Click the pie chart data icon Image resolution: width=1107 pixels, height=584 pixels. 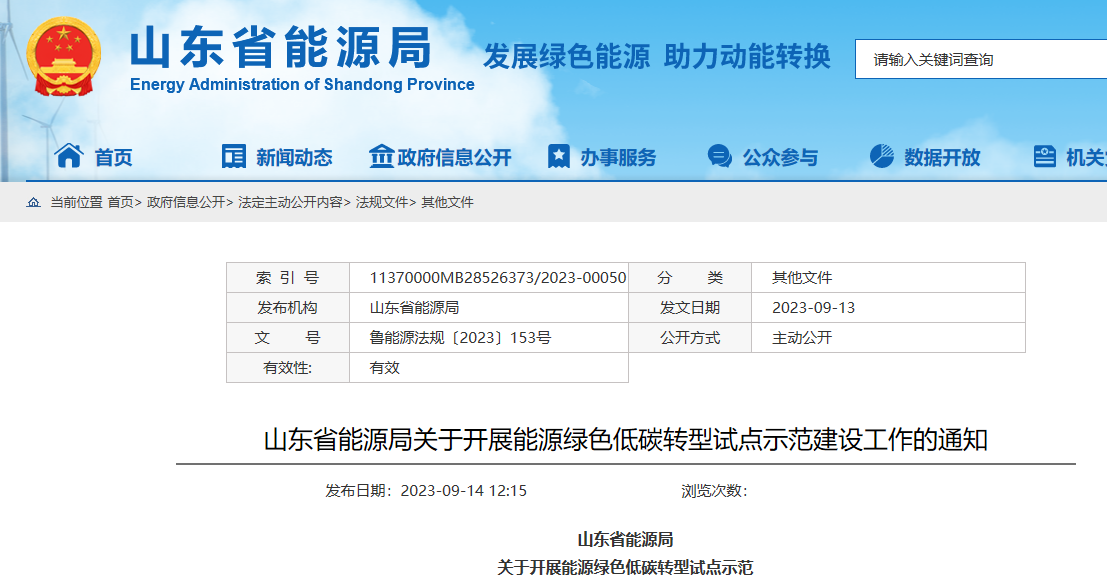[881, 157]
